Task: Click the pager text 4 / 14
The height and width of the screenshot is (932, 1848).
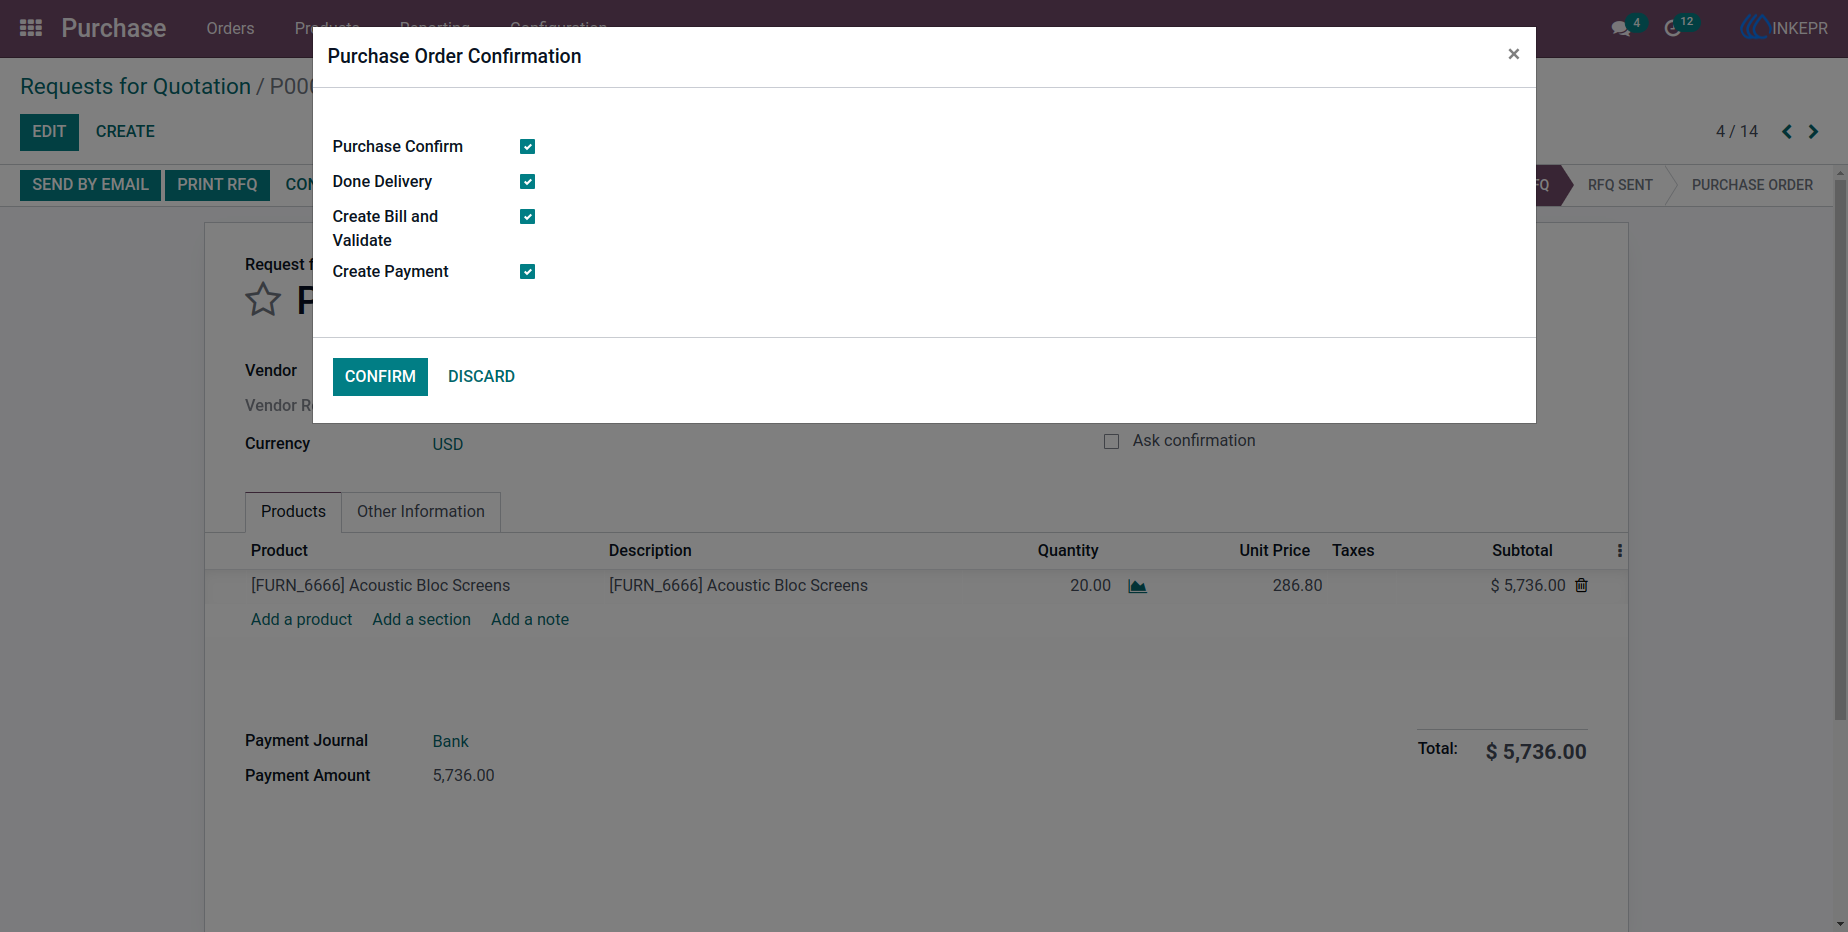Action: coord(1736,132)
